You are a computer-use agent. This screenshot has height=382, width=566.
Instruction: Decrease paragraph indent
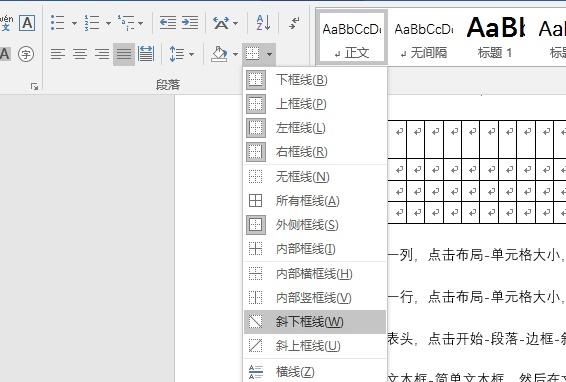click(x=168, y=23)
